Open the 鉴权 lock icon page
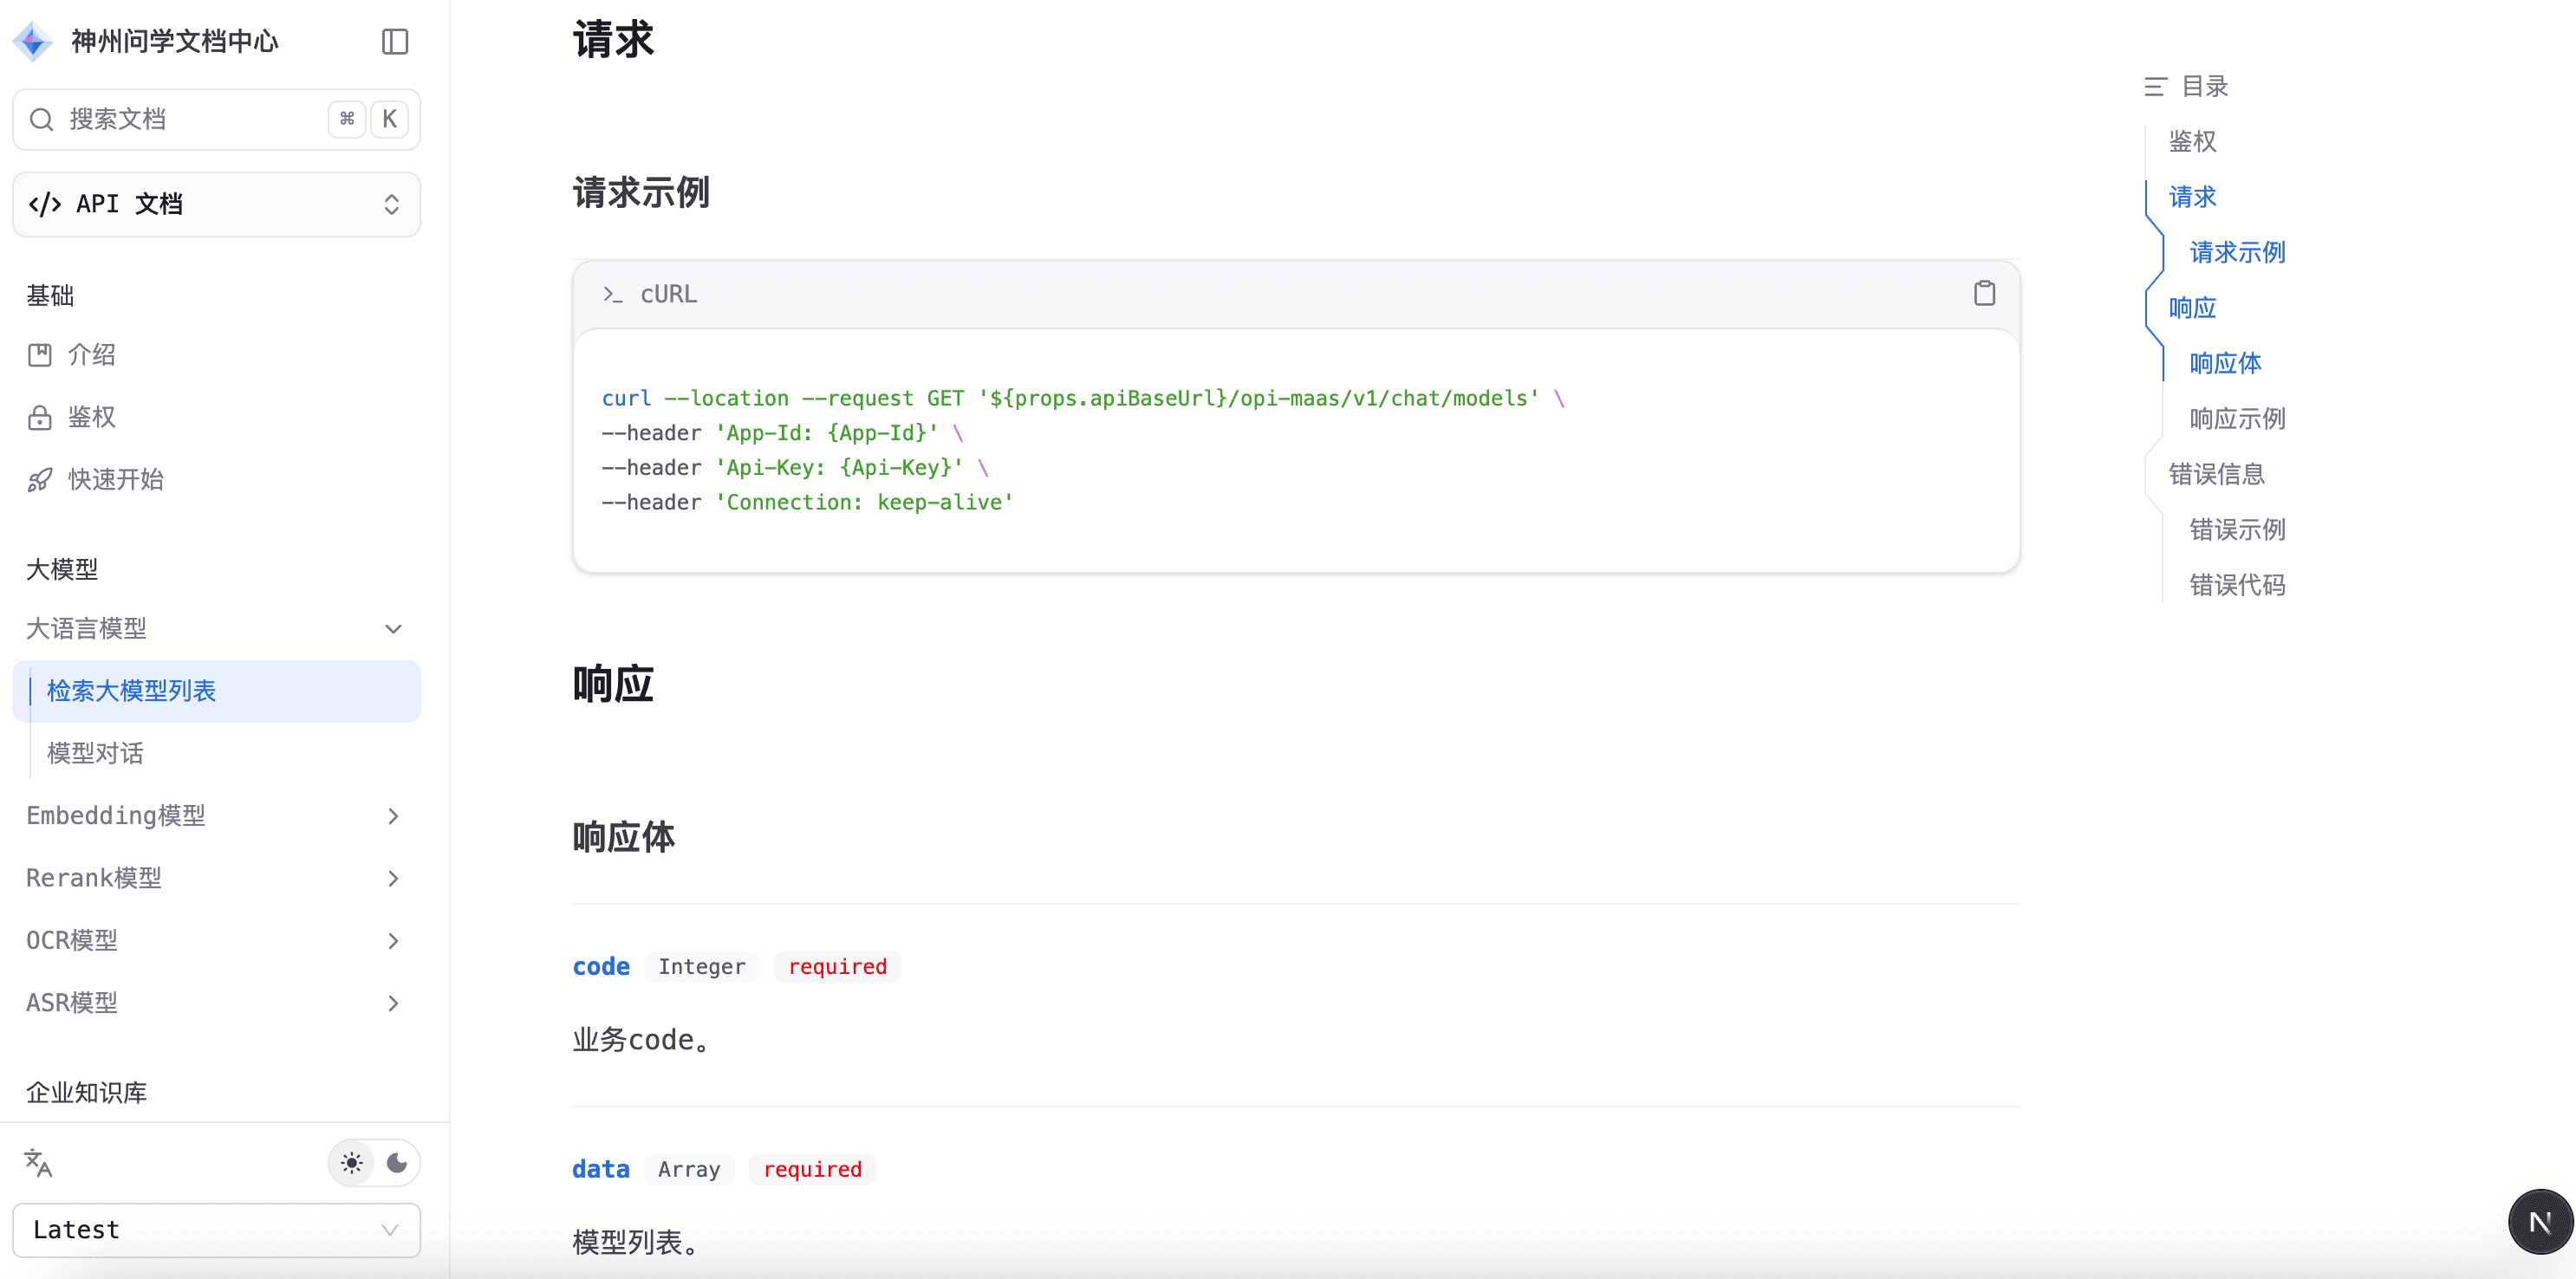 [40, 417]
